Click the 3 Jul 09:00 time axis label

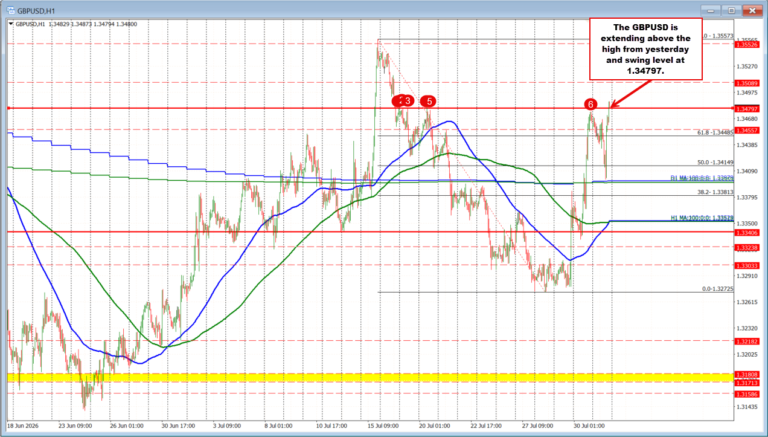pyautogui.click(x=226, y=426)
